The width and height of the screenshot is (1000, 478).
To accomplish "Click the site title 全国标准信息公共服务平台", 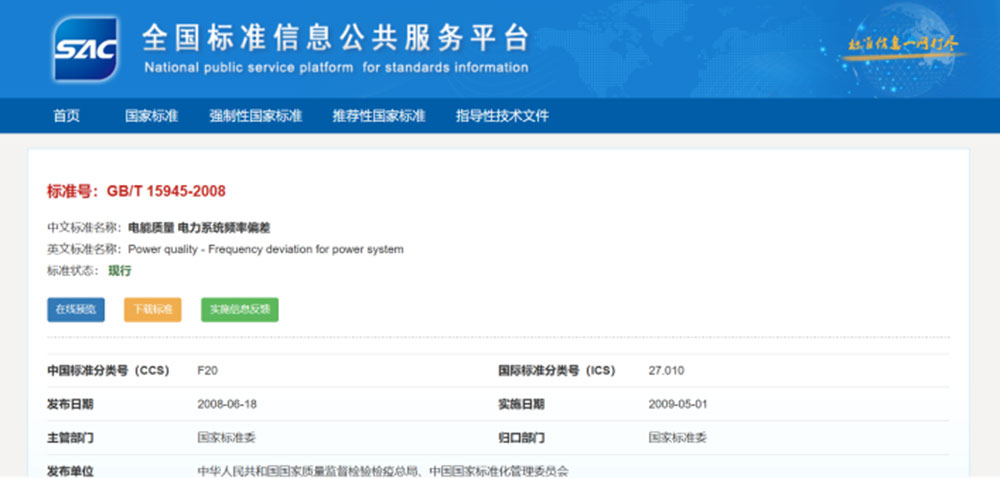I will coord(335,38).
